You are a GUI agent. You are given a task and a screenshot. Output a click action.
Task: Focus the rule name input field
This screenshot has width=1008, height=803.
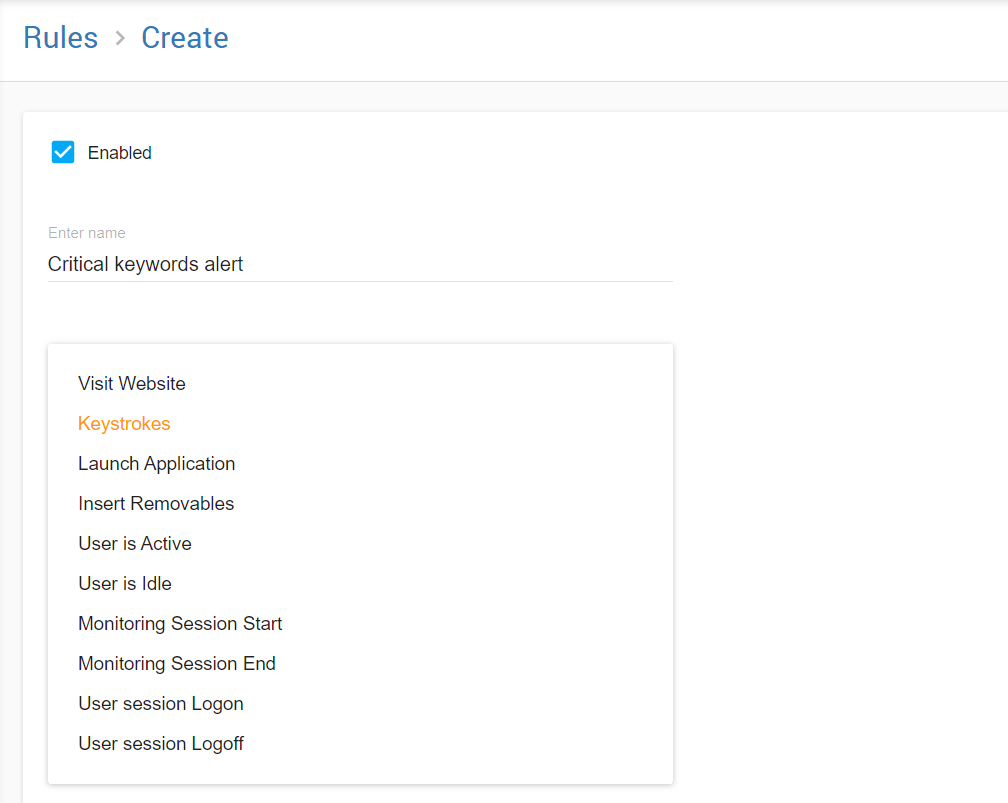360,265
